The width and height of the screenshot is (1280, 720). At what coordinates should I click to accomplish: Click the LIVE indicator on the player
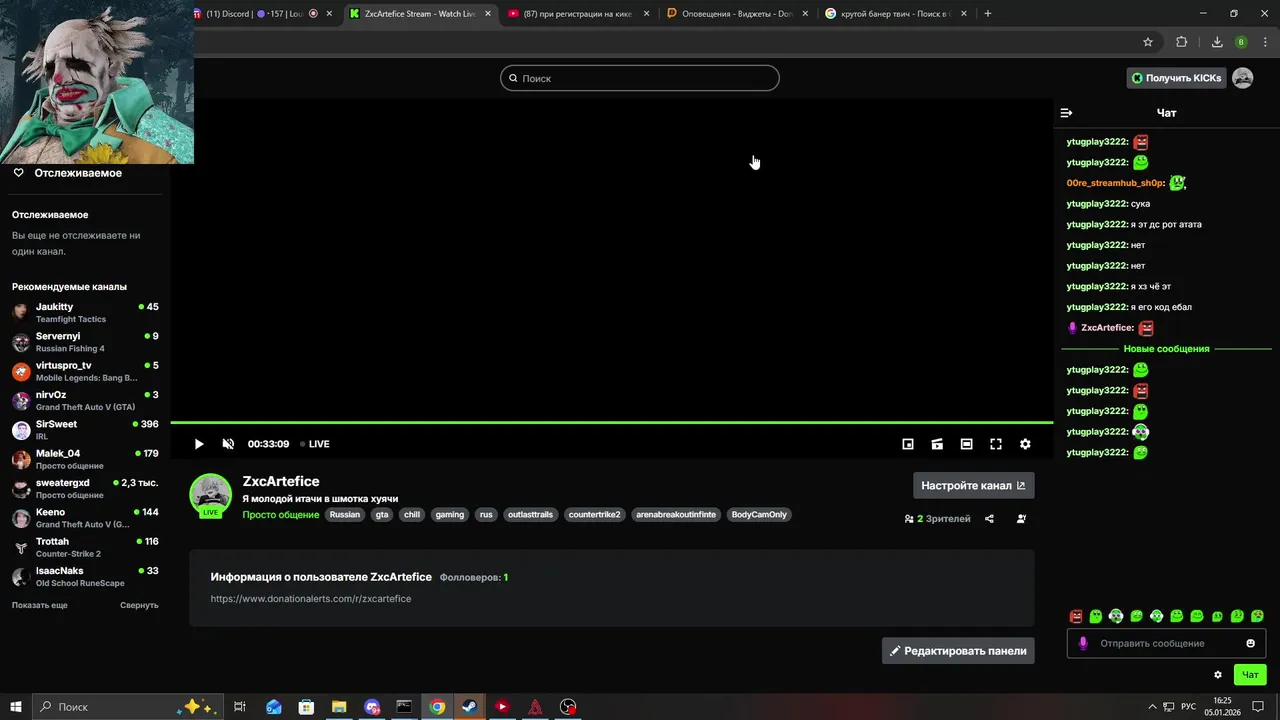click(x=315, y=444)
